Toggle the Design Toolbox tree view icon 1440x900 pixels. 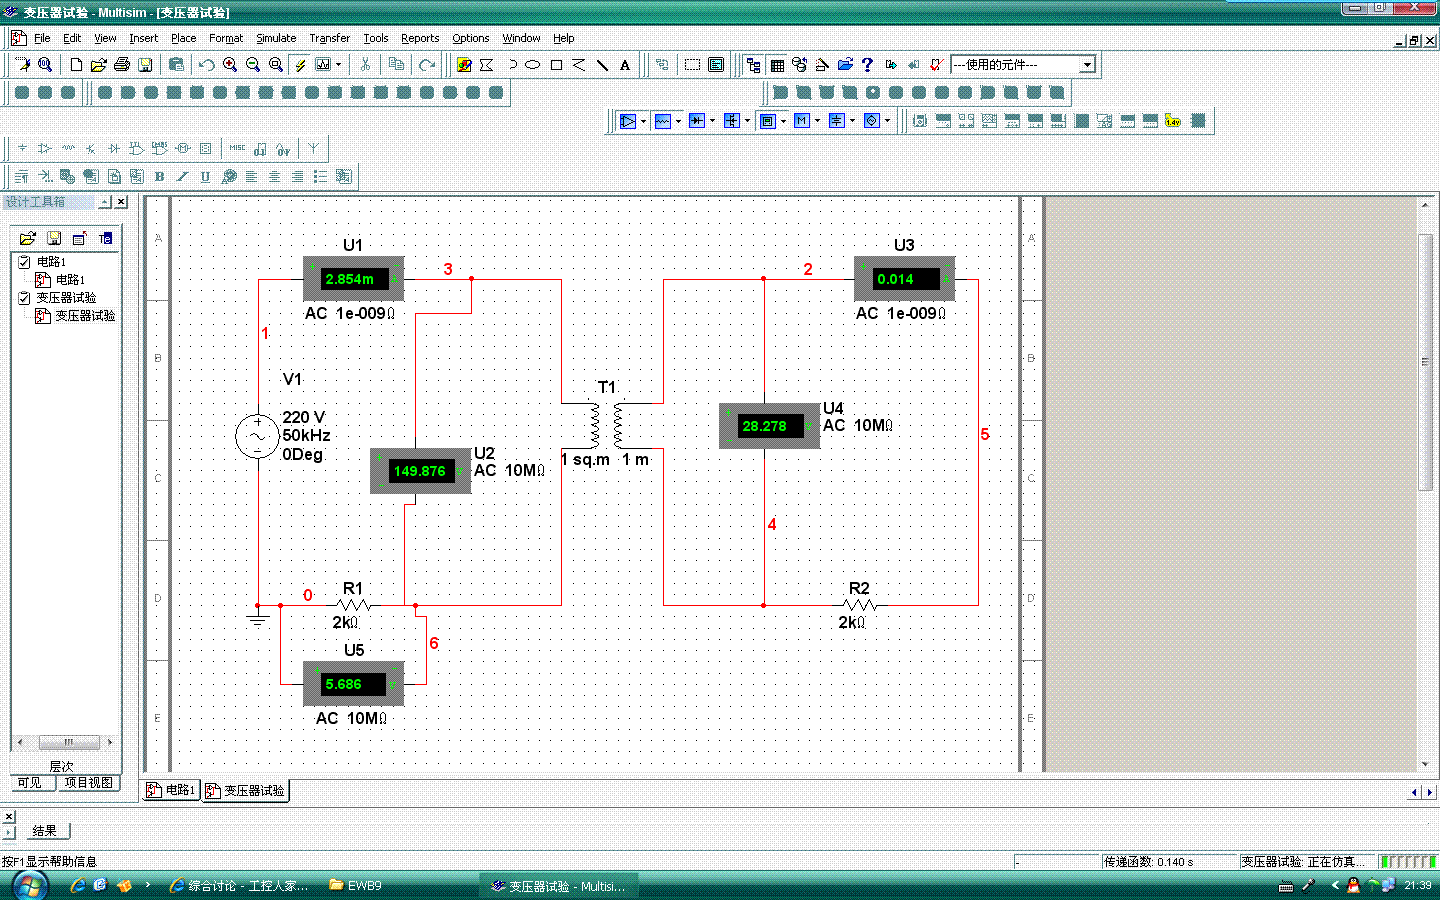(753, 65)
